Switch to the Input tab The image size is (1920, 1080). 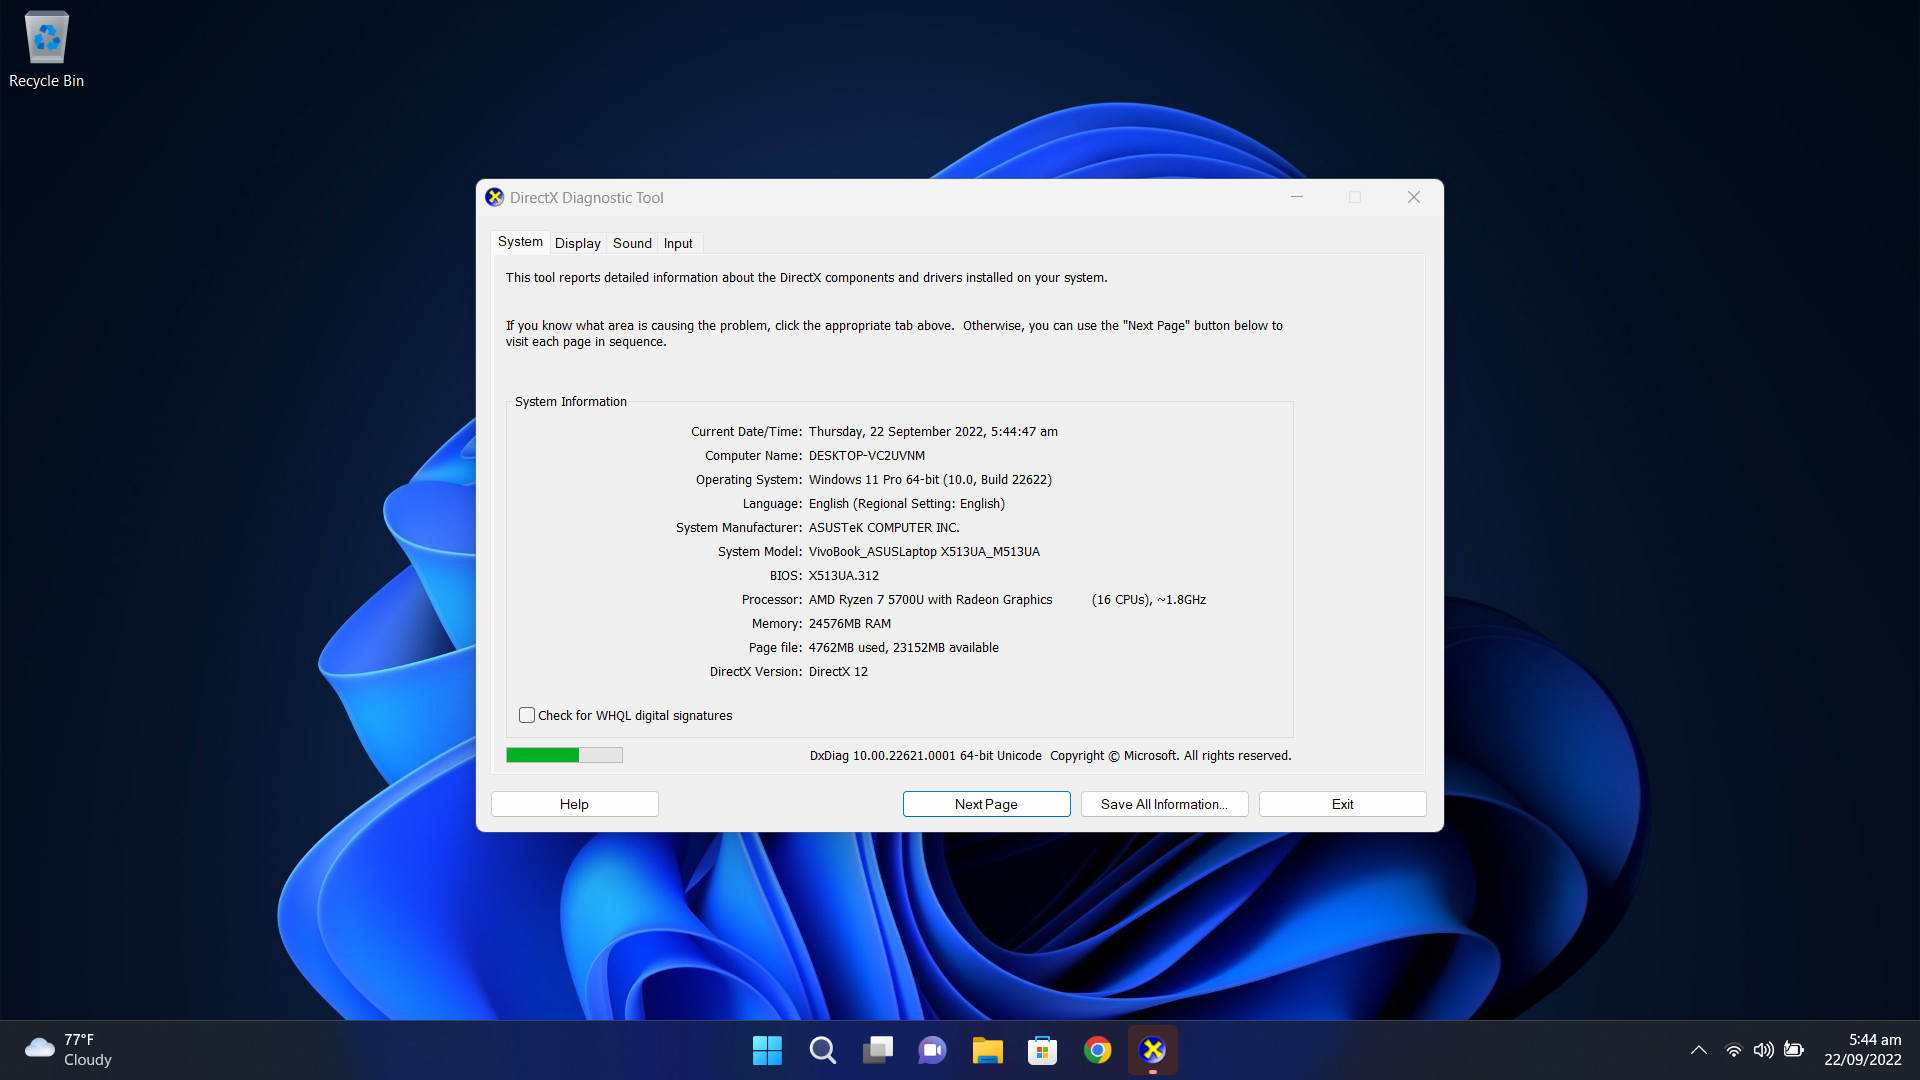coord(678,243)
